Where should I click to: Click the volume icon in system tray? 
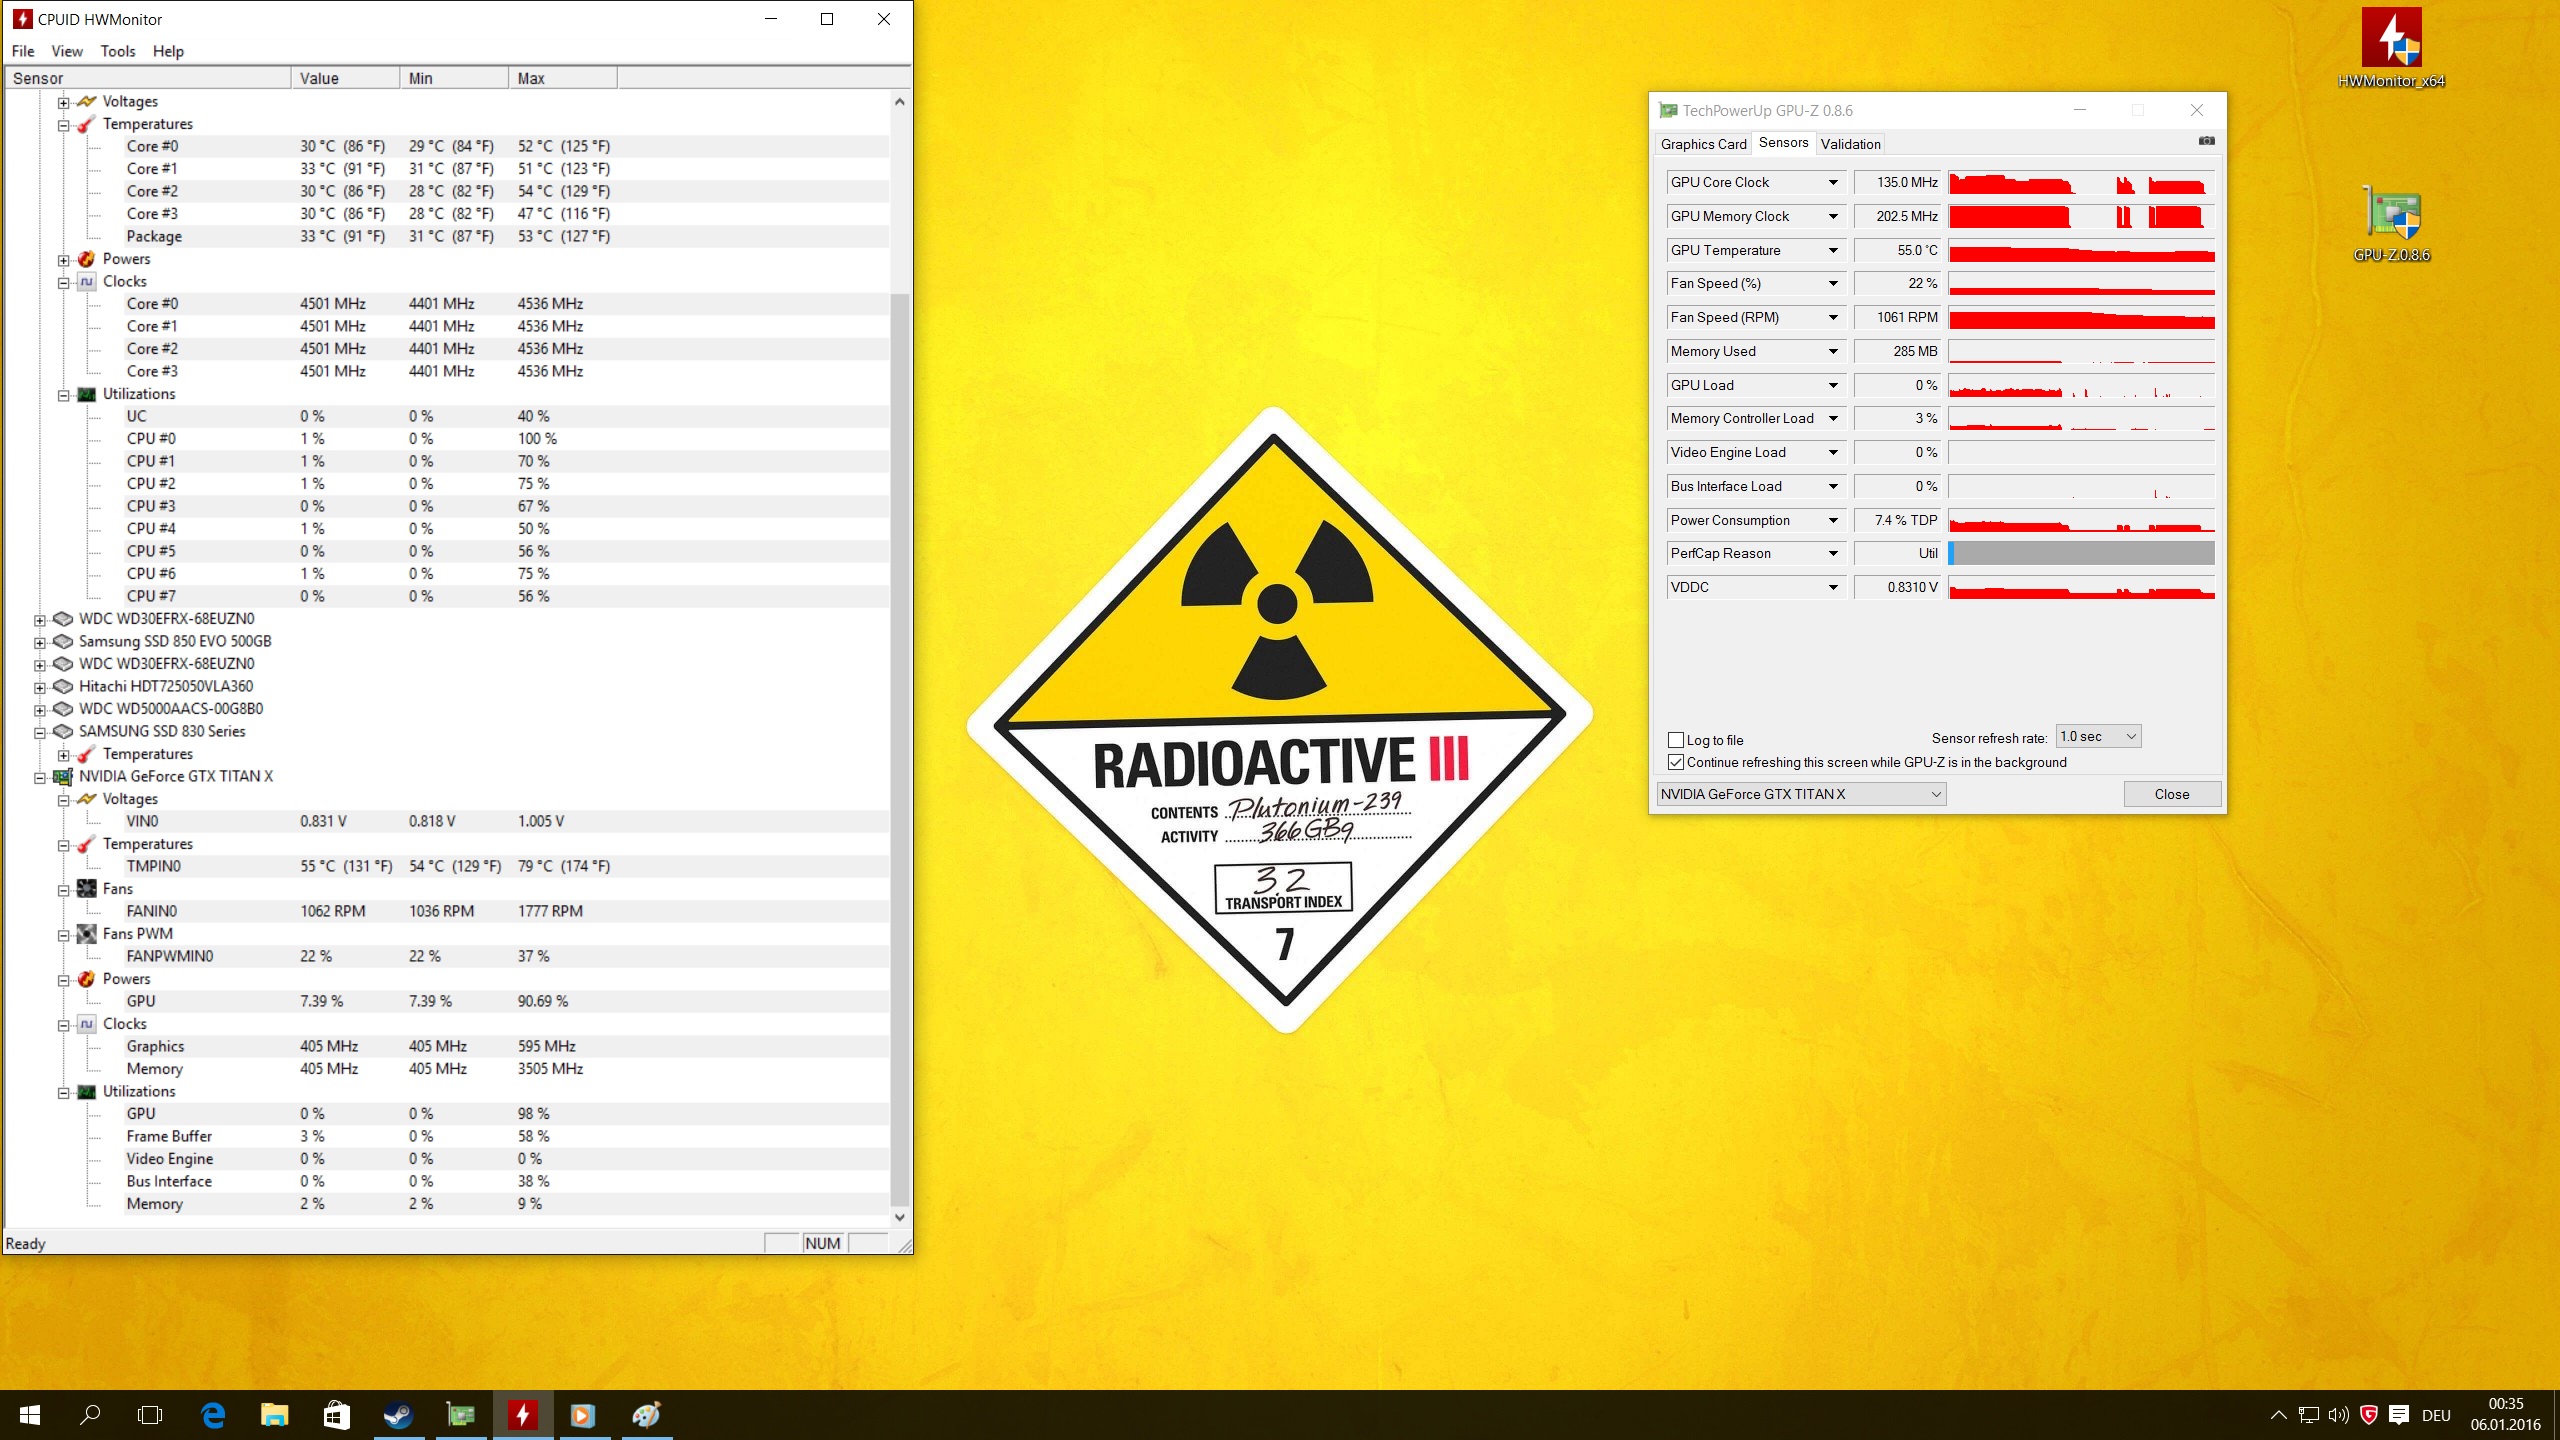(2338, 1415)
